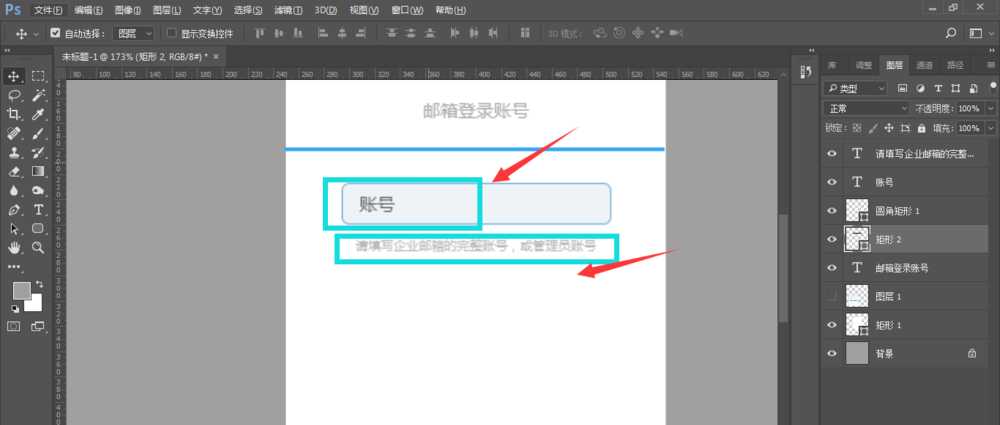Screen dimensions: 1000x425
Task: Select the Eraser tool
Action: tap(15, 172)
